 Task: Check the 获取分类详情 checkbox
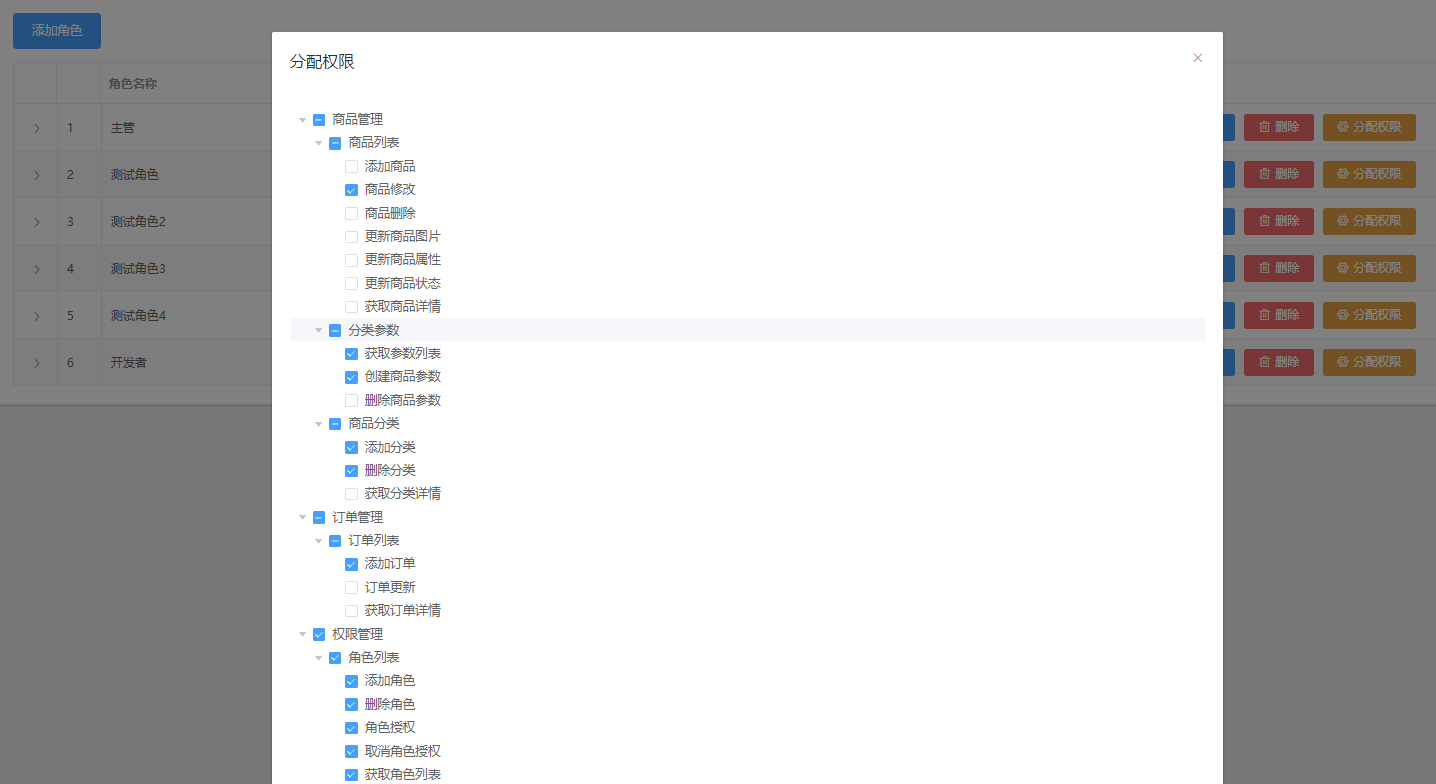(351, 494)
